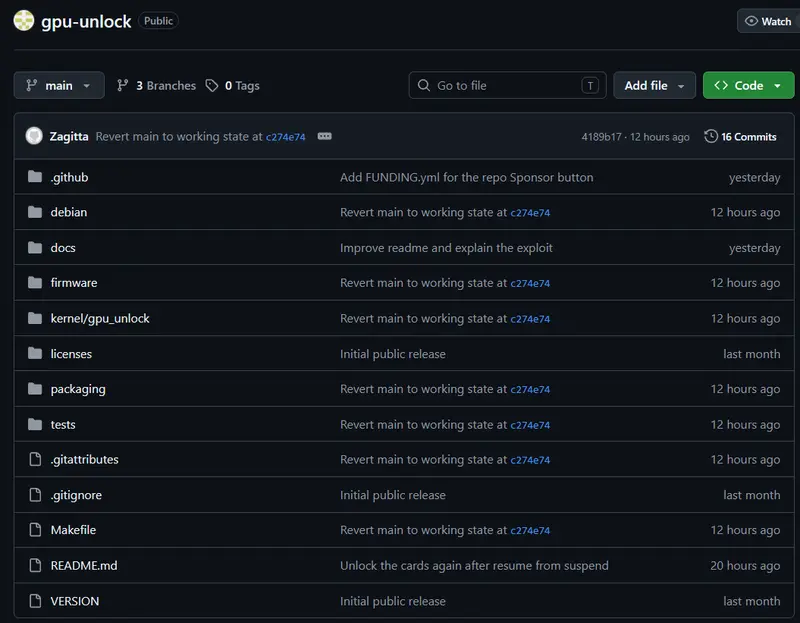Viewport: 800px width, 623px height.
Task: Open c274e74 hash link in the Makefile row
Action: pyautogui.click(x=530, y=530)
